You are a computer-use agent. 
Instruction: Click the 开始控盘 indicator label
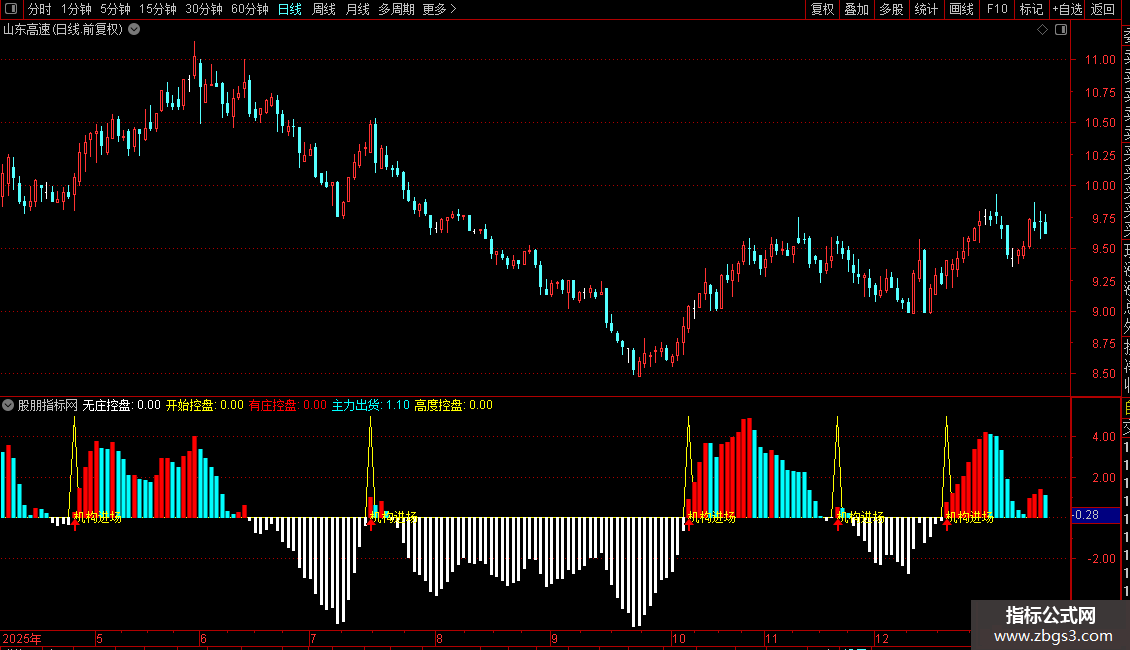190,405
